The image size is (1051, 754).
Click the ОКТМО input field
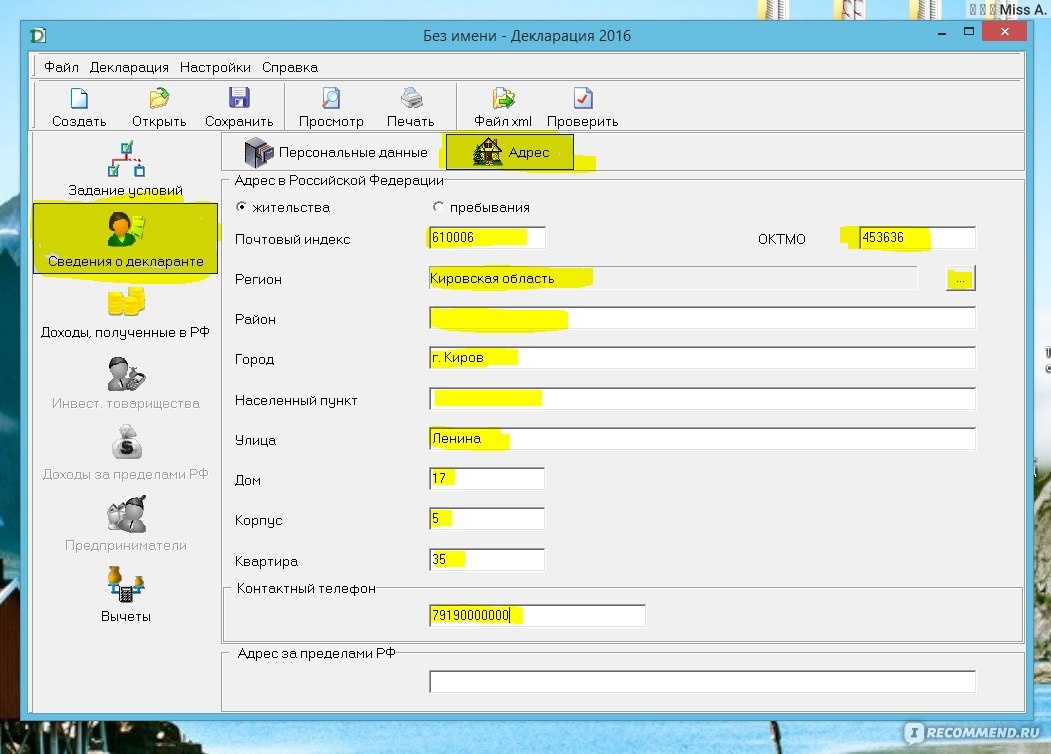(917, 238)
